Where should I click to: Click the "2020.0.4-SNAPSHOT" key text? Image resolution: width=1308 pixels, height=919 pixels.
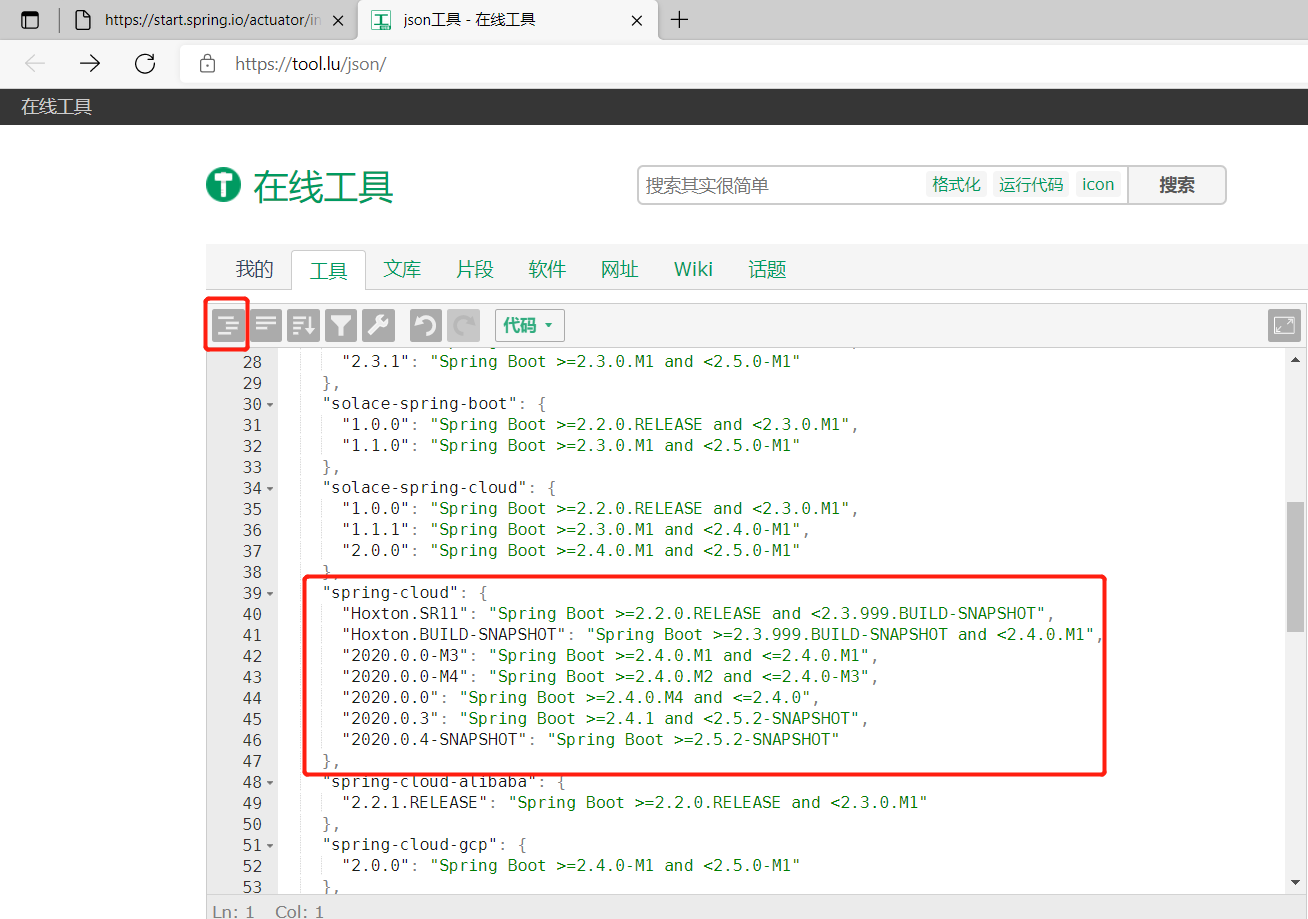click(434, 739)
